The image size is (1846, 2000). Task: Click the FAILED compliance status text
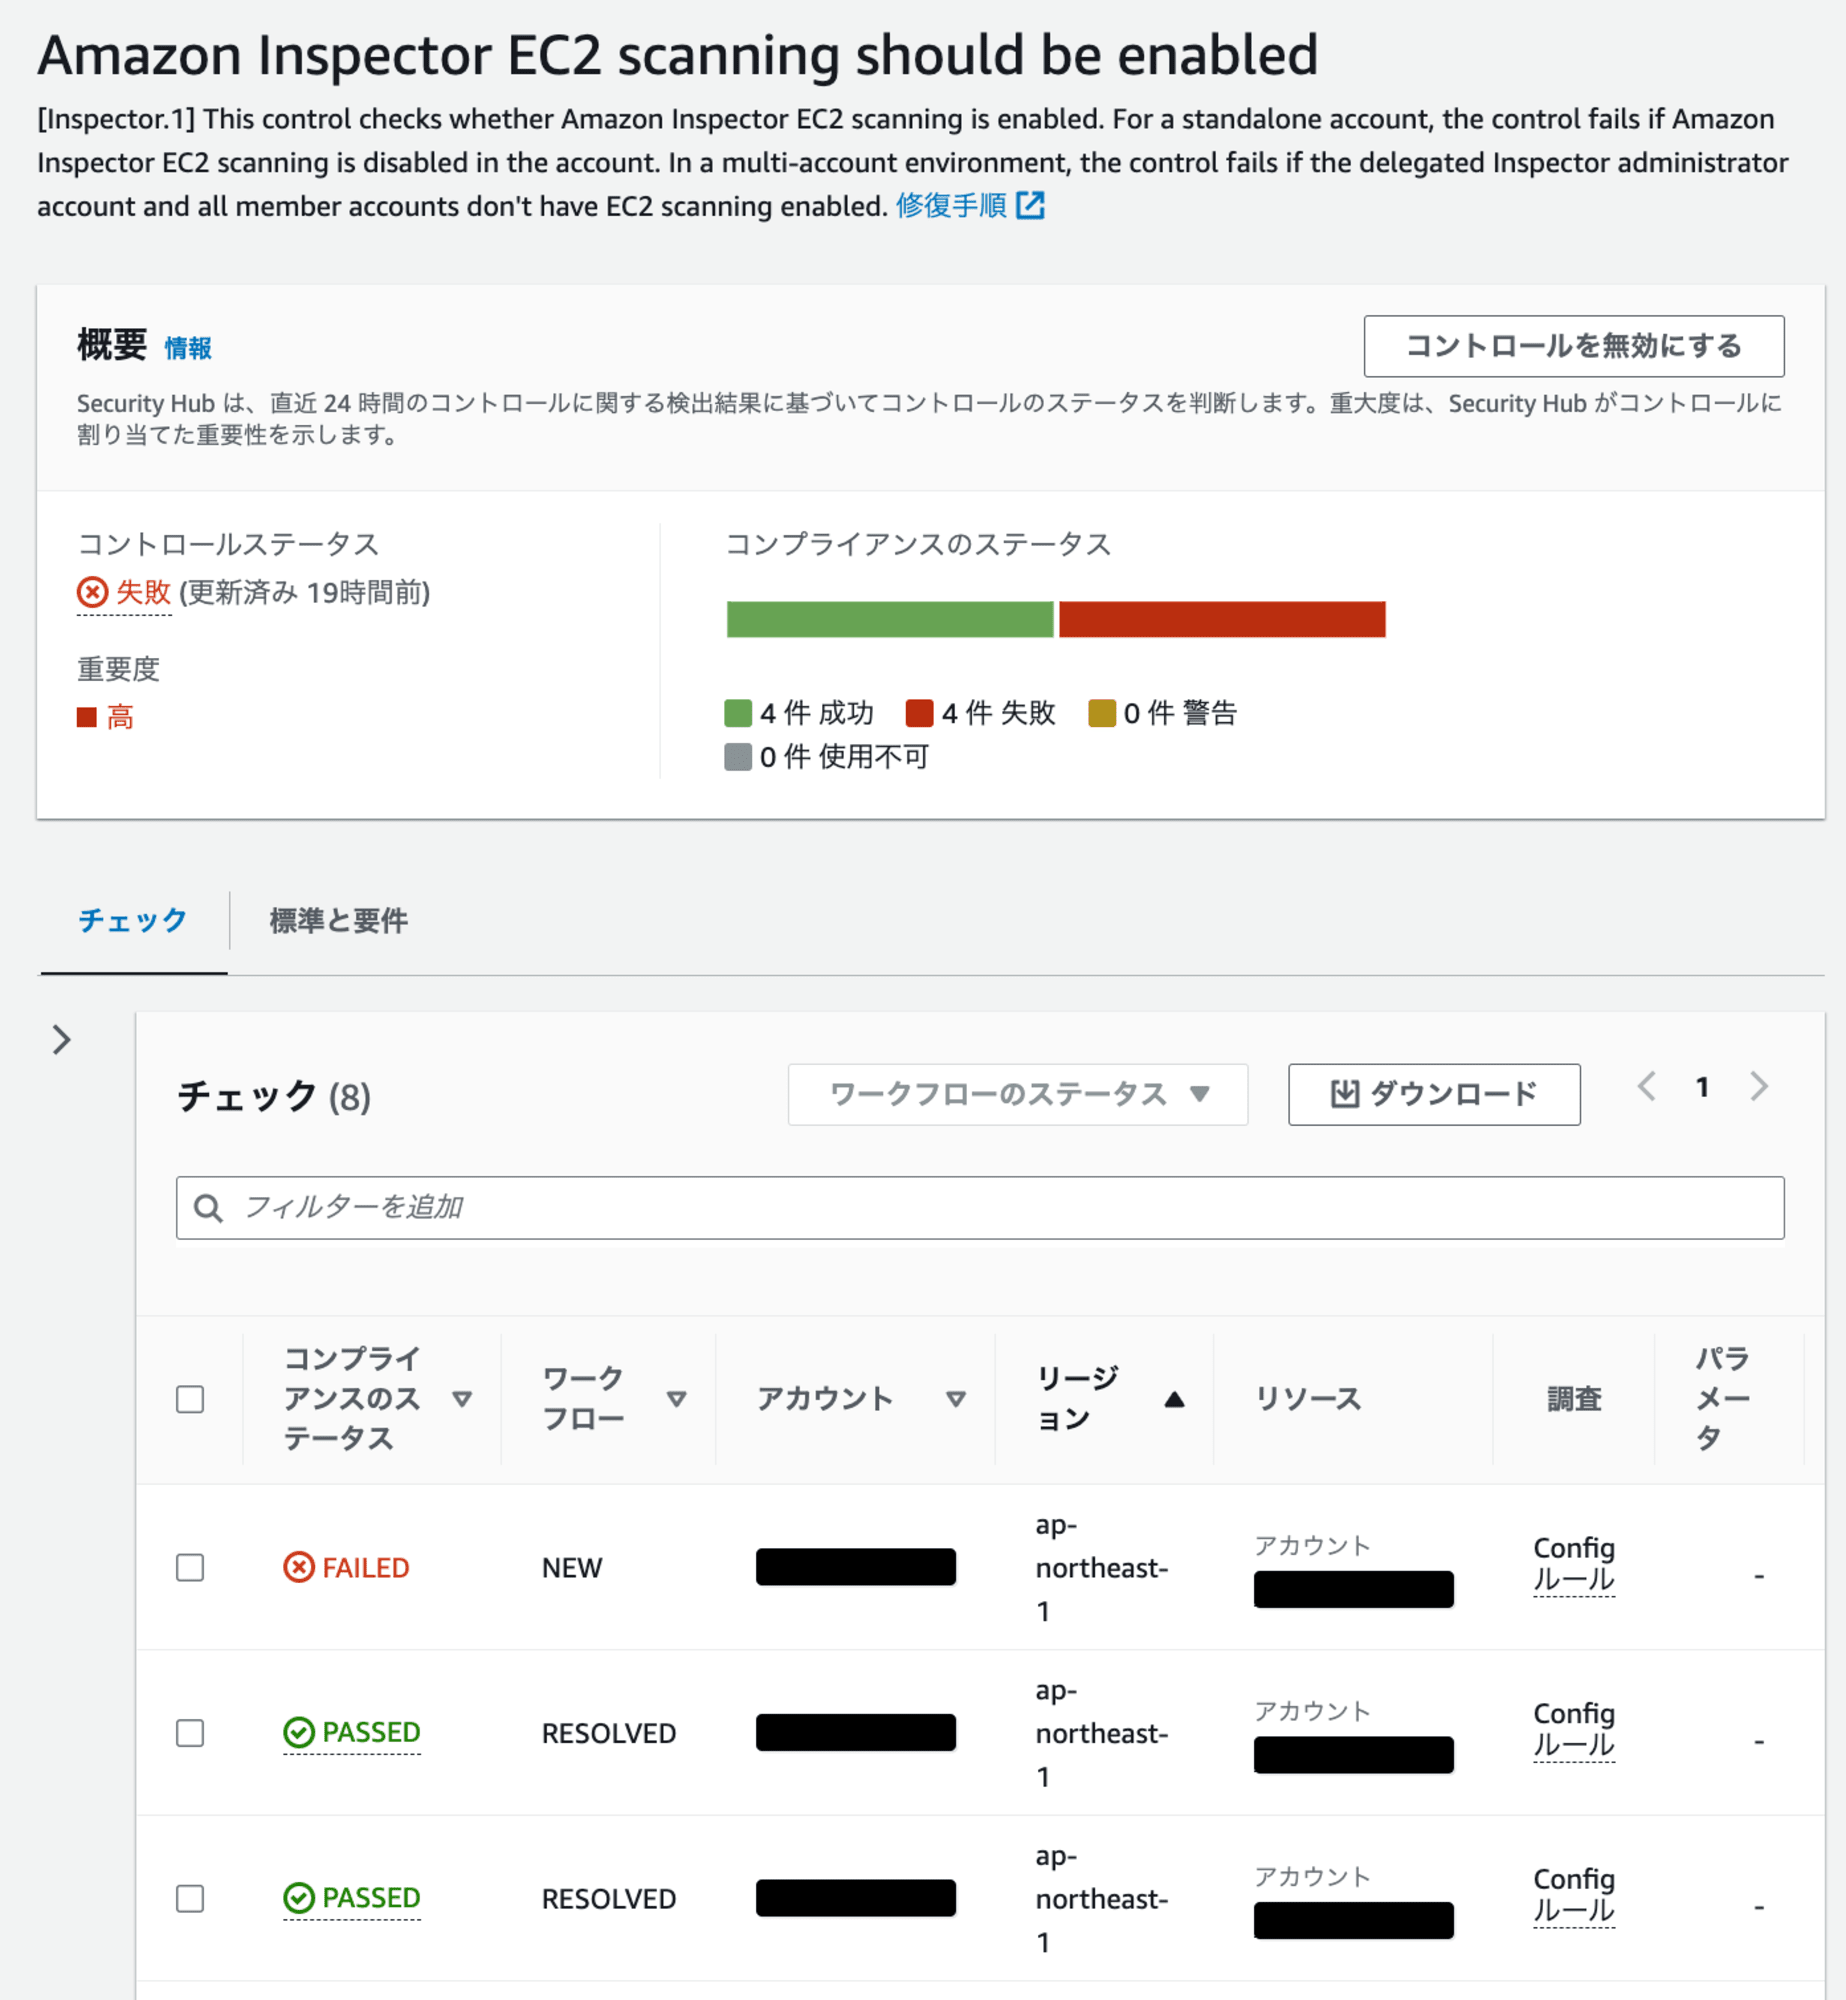(x=366, y=1567)
